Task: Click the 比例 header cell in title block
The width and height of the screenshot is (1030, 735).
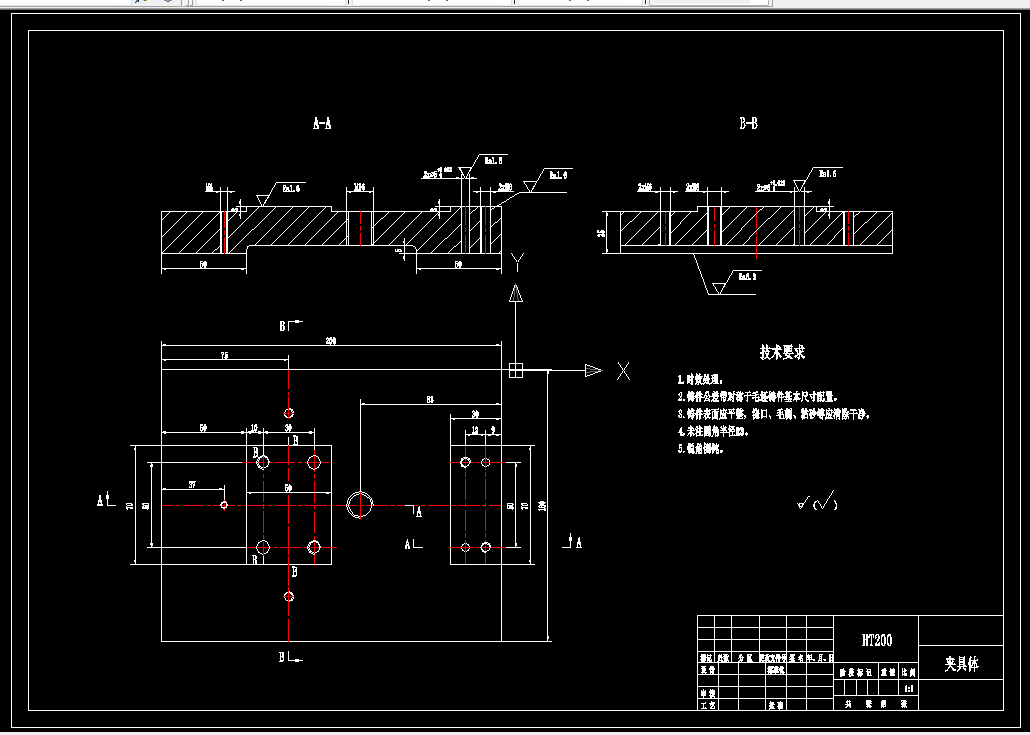Action: pyautogui.click(x=908, y=673)
